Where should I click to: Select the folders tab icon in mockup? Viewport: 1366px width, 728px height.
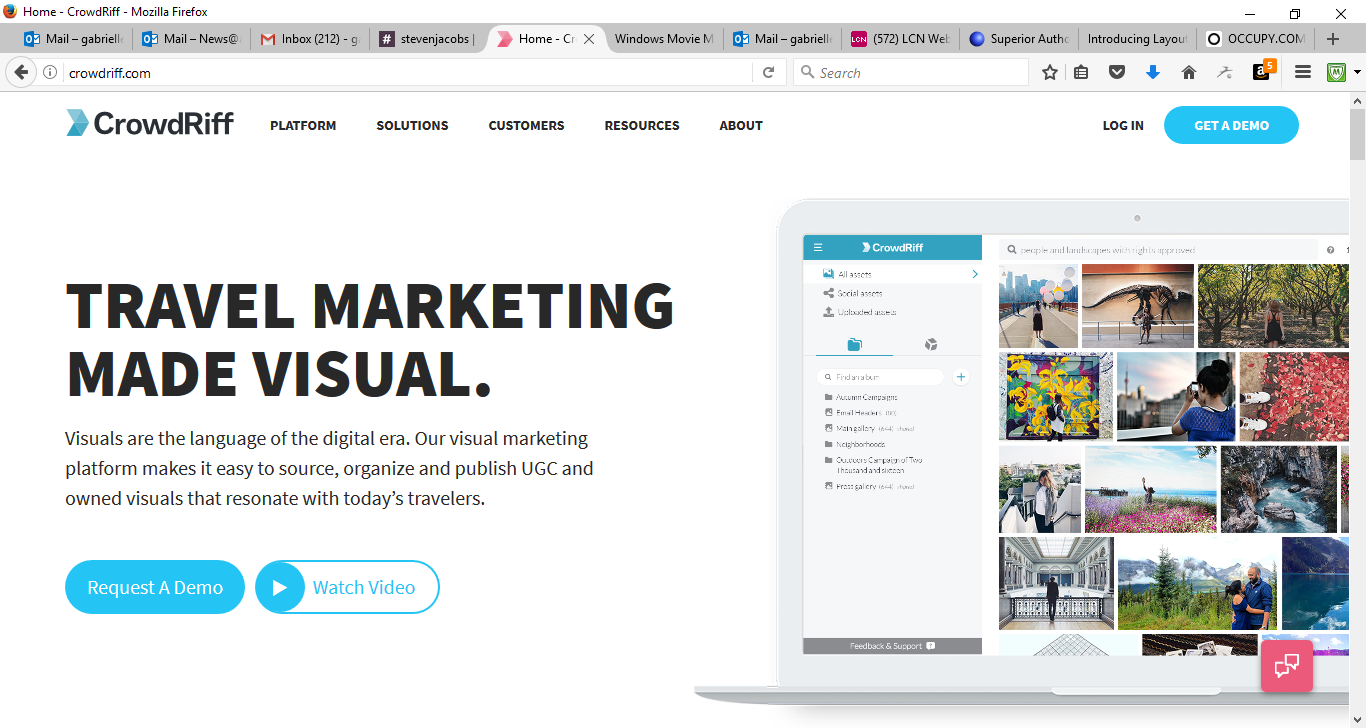click(x=854, y=345)
